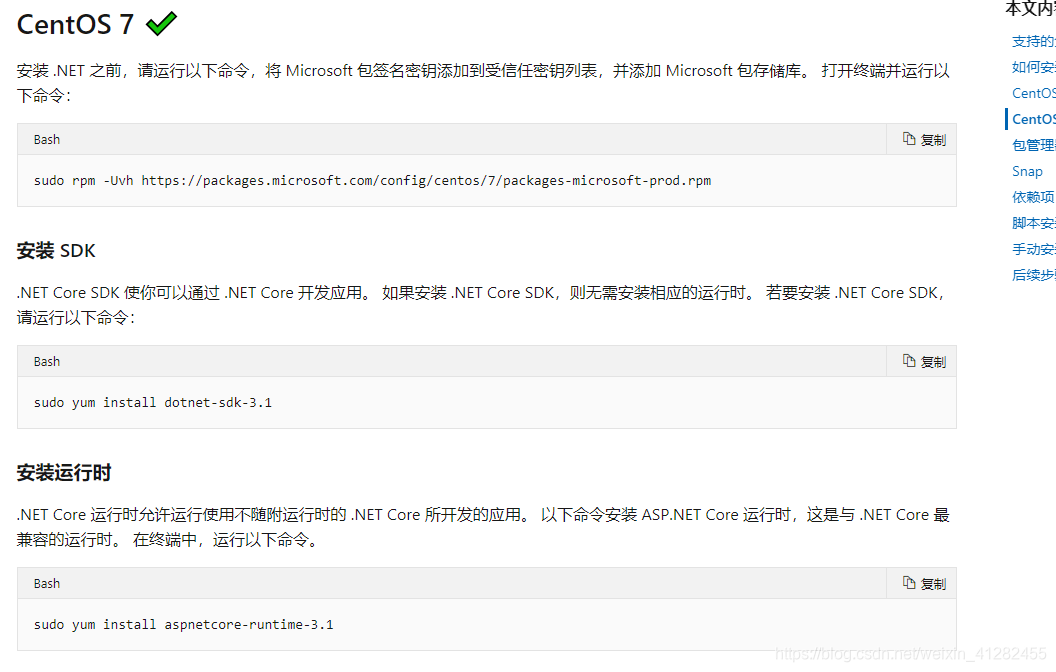Open the 后续步骤 sidebar link
The height and width of the screenshot is (672, 1056).
coord(1033,275)
